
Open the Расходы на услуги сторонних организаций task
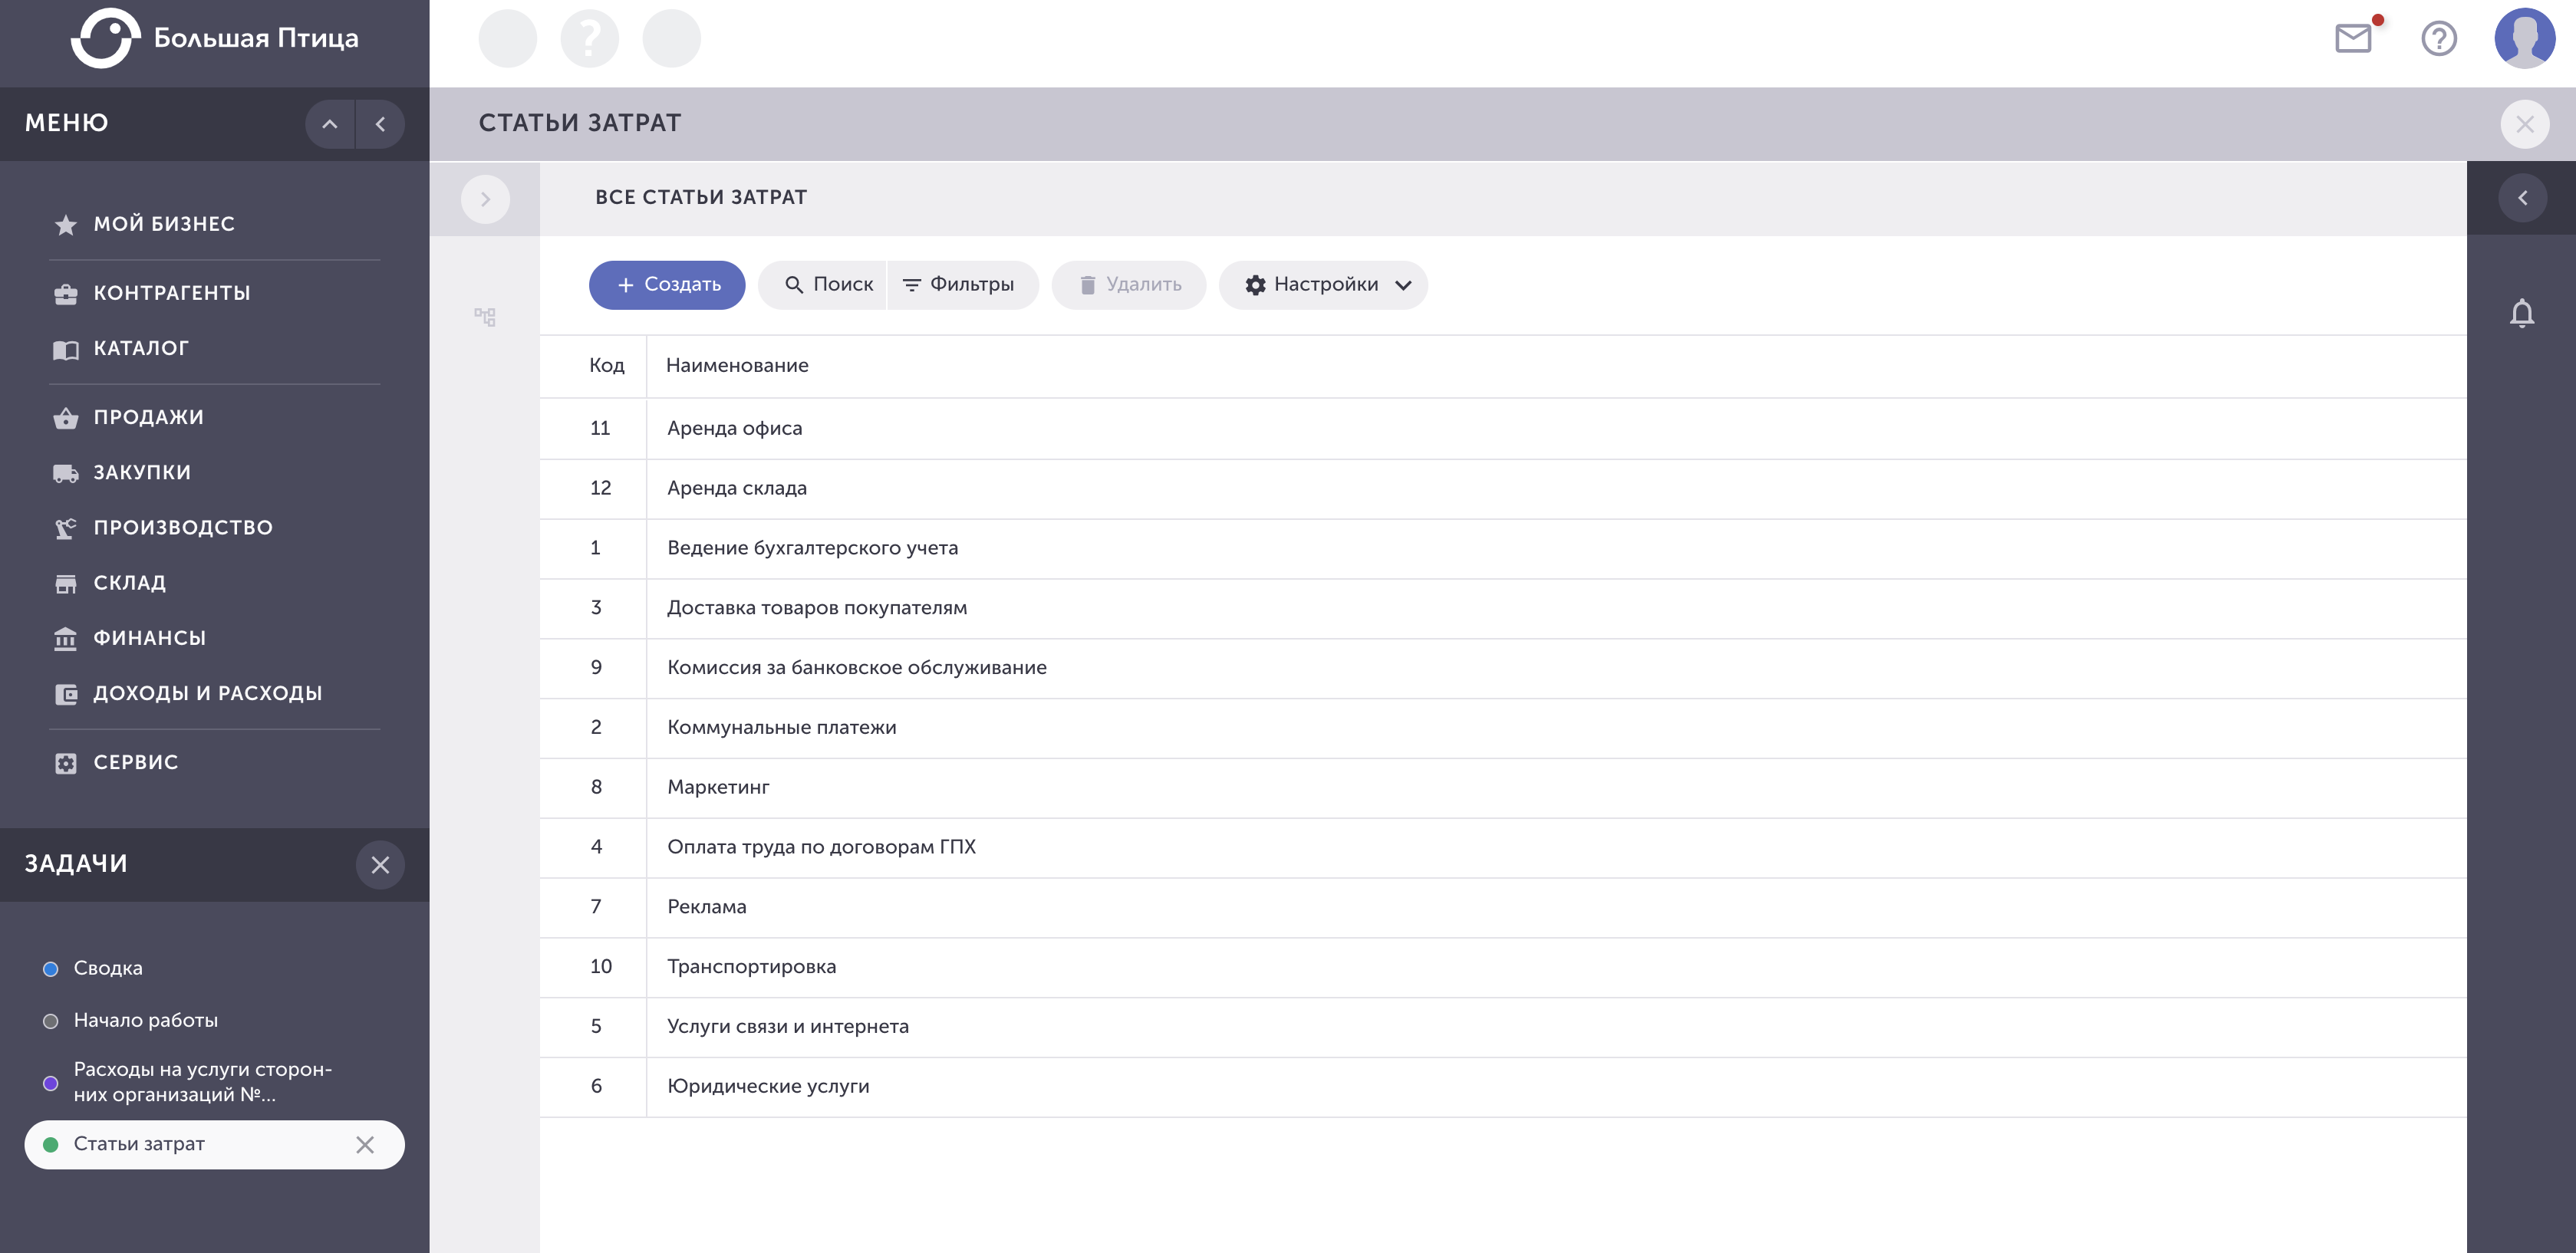(x=202, y=1082)
